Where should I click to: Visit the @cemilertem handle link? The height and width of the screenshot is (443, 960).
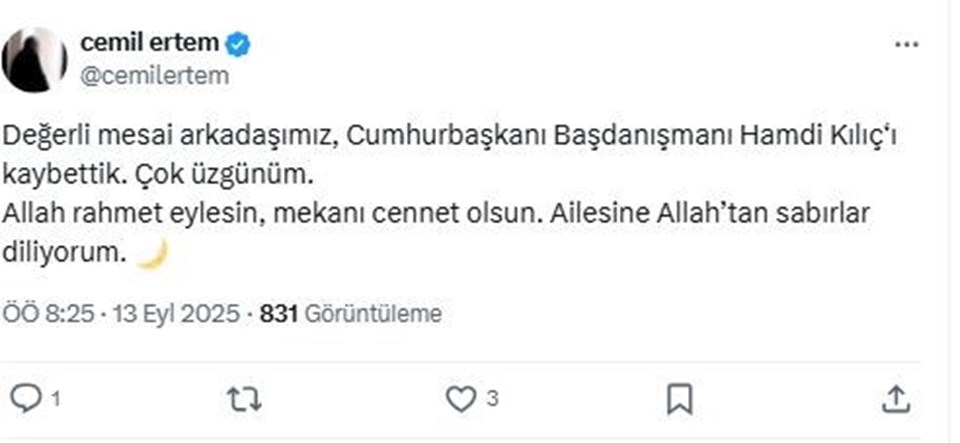click(x=154, y=76)
